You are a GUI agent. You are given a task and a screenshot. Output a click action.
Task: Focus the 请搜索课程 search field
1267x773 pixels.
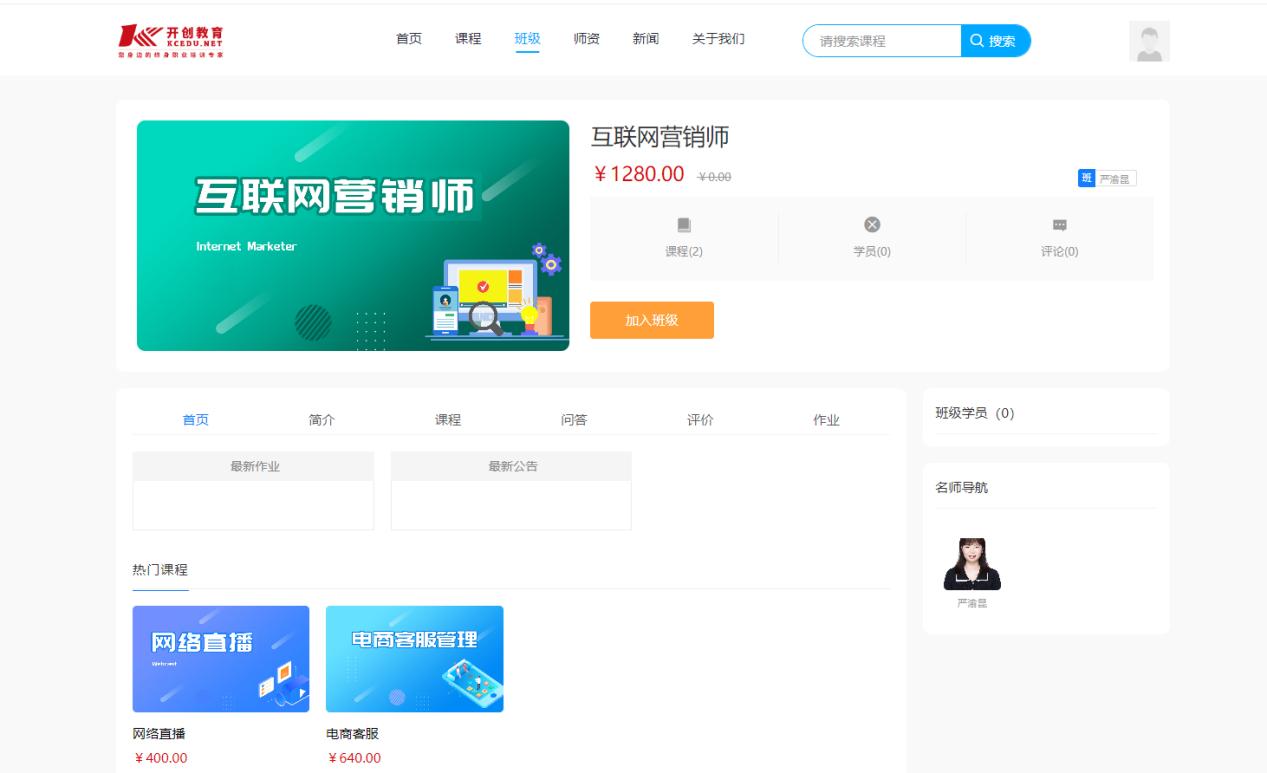point(882,41)
